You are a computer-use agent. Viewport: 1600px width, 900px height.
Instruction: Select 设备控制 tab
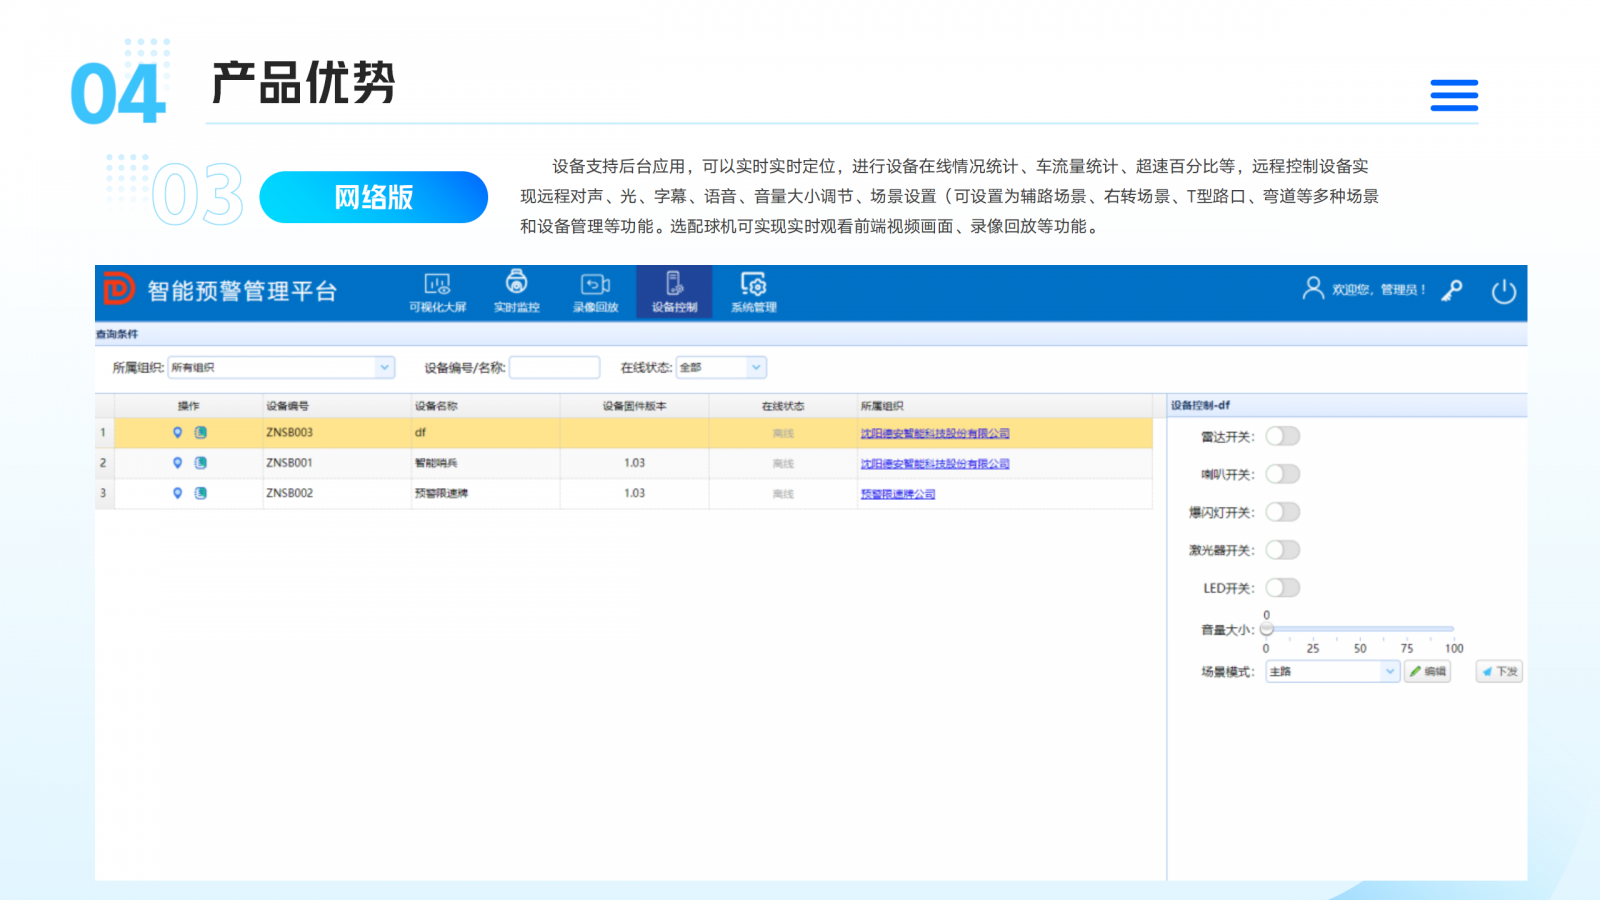674,293
